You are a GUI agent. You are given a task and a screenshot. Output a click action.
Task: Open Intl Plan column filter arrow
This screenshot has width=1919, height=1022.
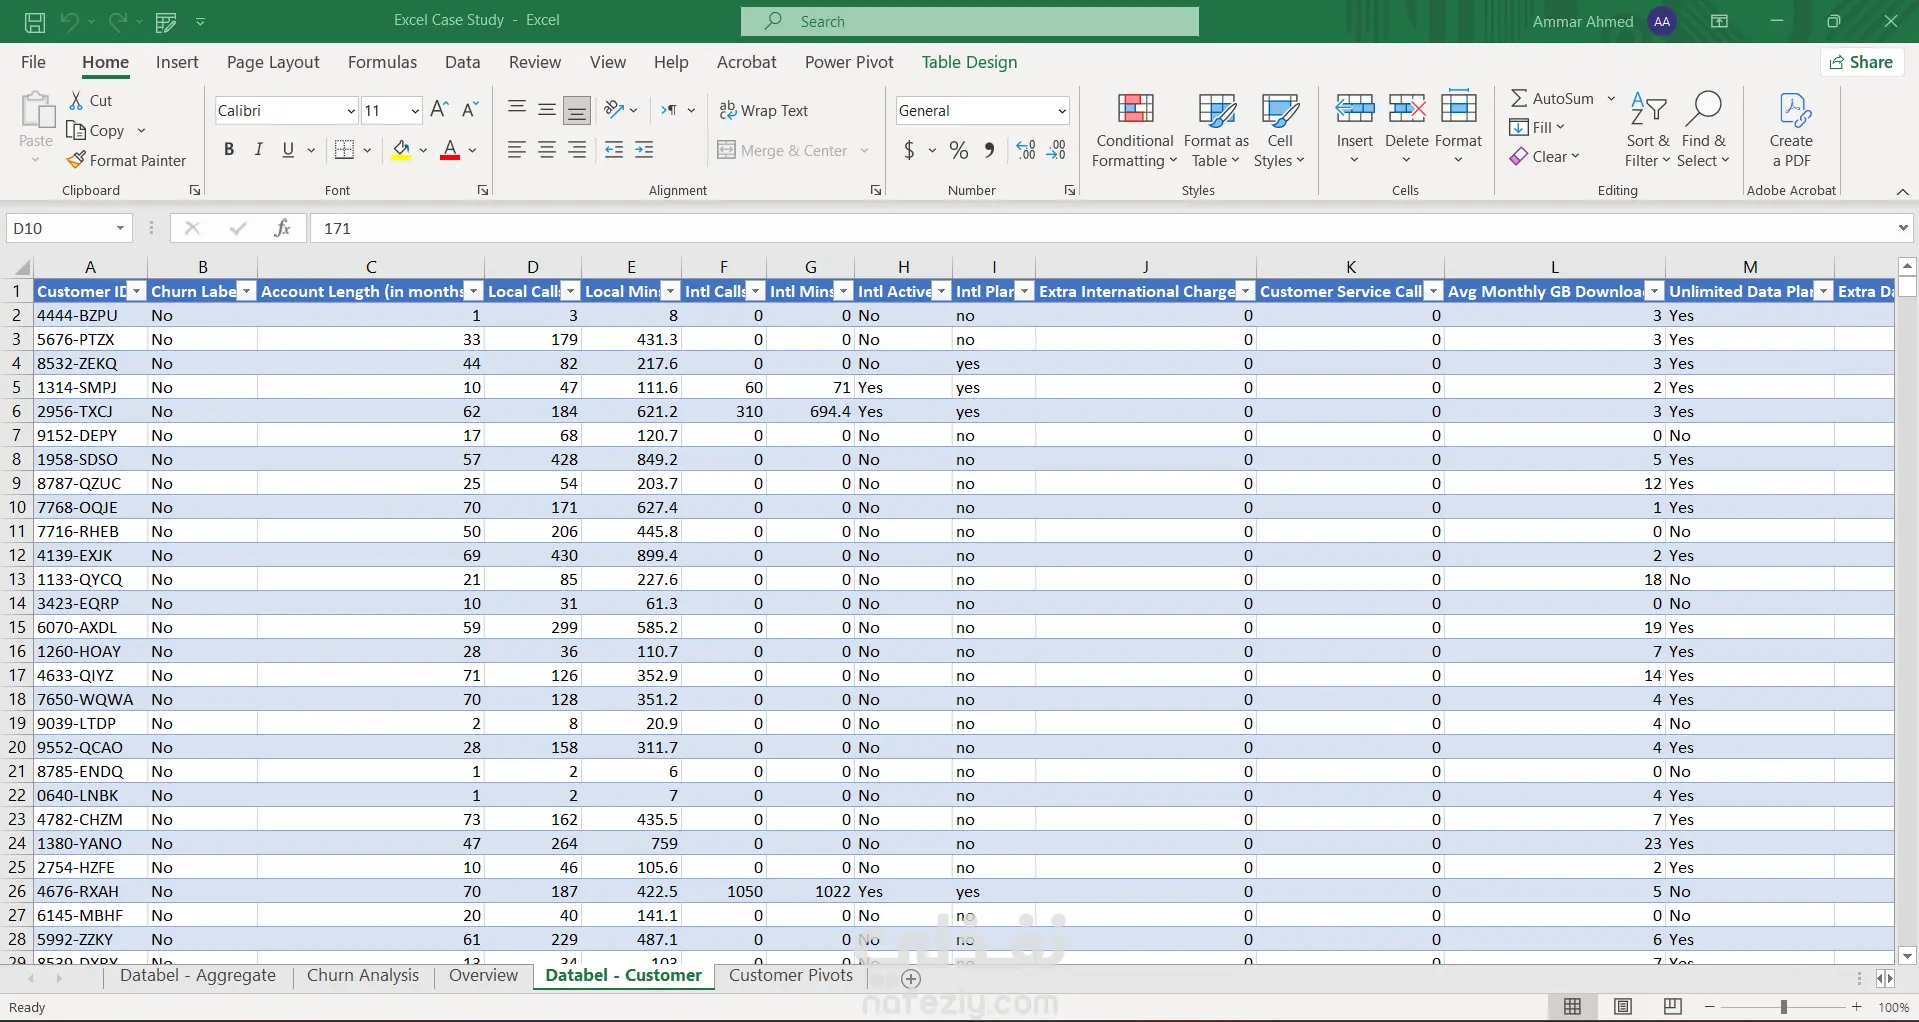(1024, 291)
